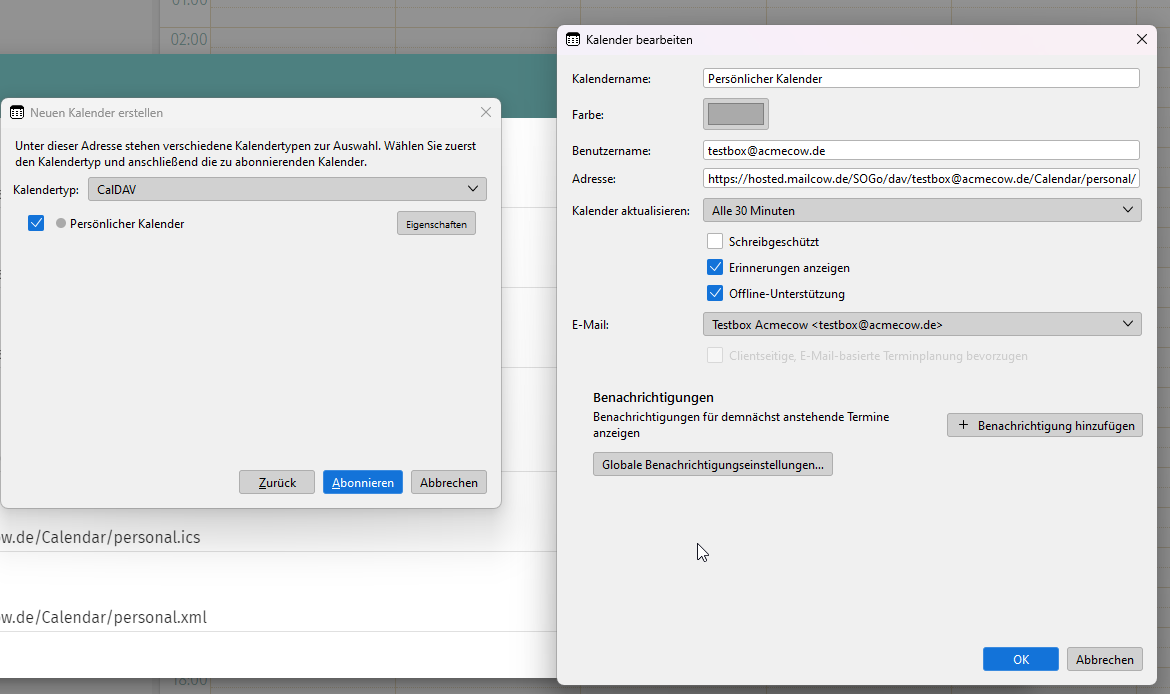Disable Erinnerungen anzeigen
The width and height of the screenshot is (1170, 694).
pyautogui.click(x=715, y=267)
